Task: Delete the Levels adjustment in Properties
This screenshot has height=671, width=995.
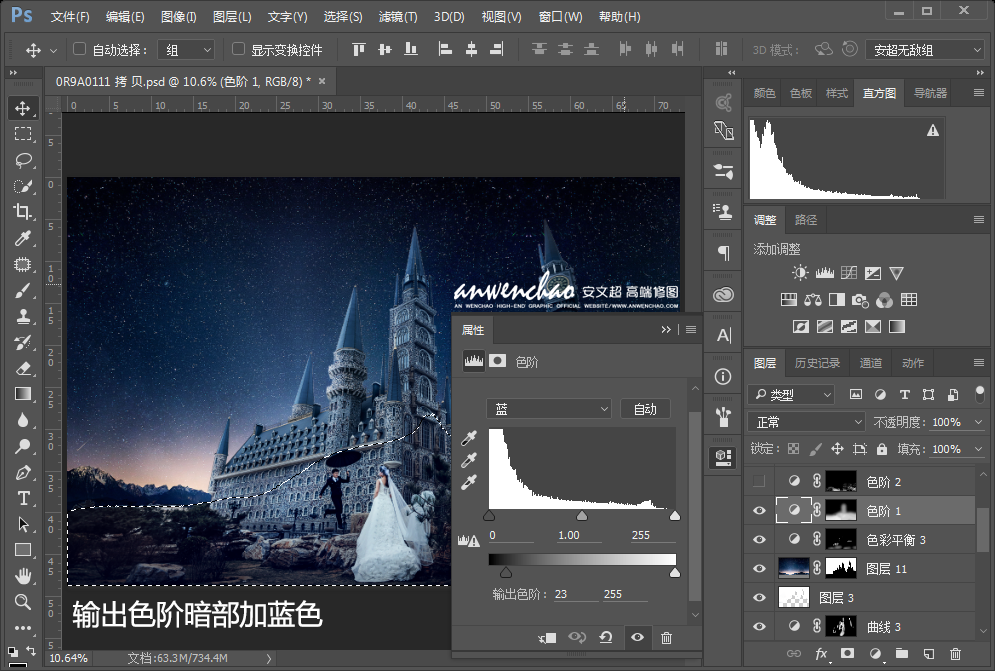Action: 666,637
